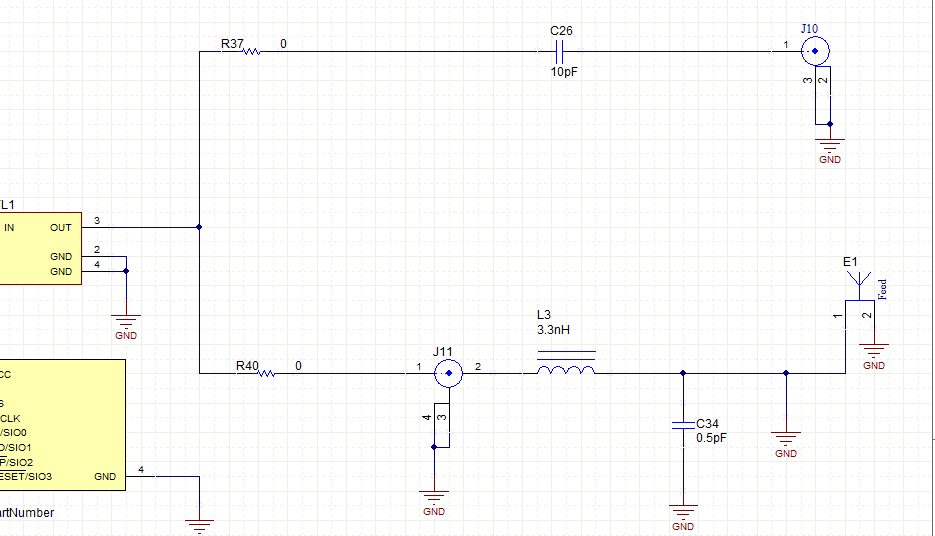This screenshot has height=536, width=935.
Task: Select GND symbol below J10
Action: pos(829,147)
